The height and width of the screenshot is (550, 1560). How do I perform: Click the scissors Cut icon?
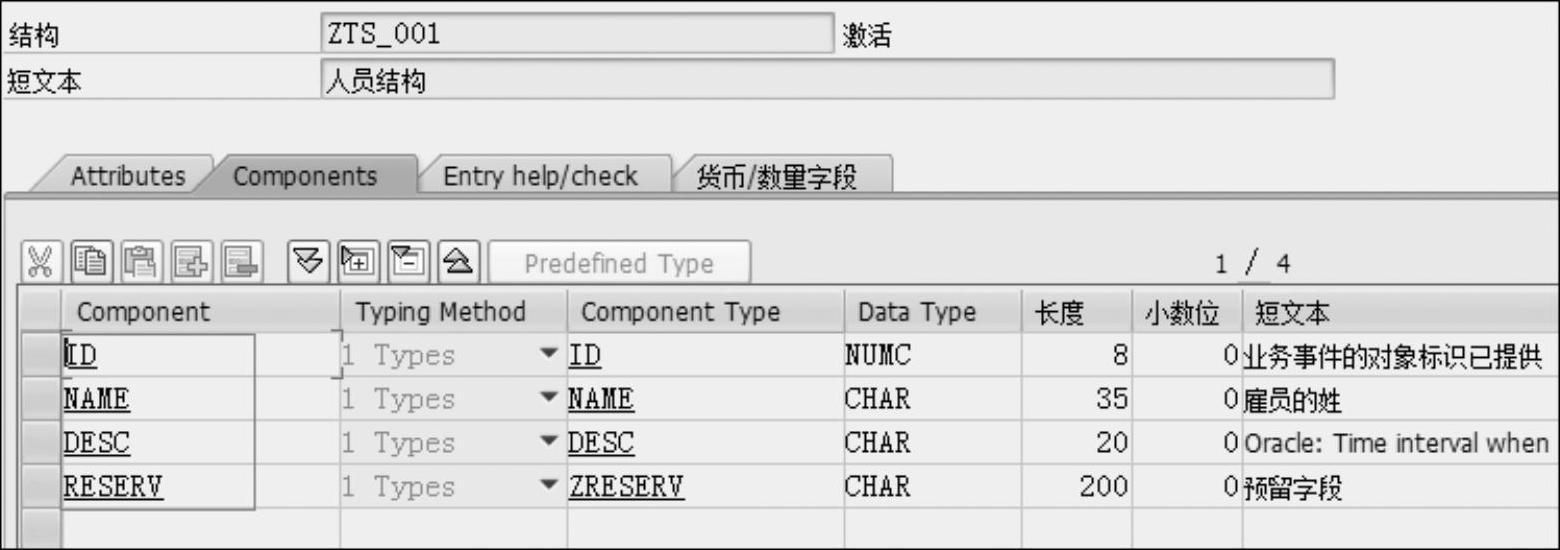pyautogui.click(x=39, y=263)
